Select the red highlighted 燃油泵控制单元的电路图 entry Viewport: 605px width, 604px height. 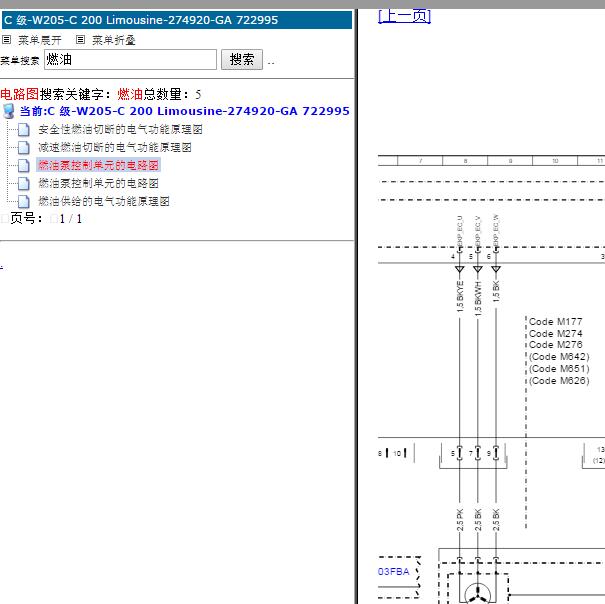(98, 165)
